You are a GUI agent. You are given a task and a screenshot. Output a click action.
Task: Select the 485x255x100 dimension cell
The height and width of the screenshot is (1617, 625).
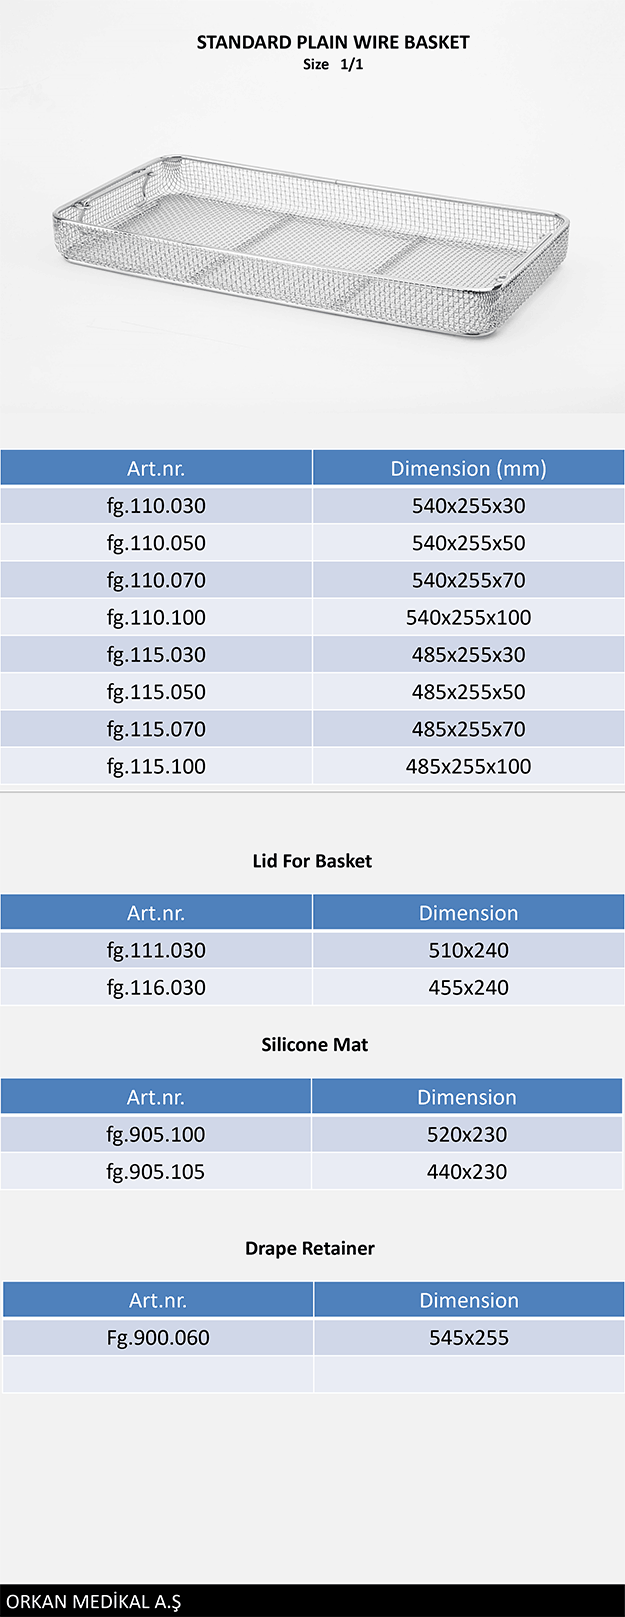coord(468,767)
